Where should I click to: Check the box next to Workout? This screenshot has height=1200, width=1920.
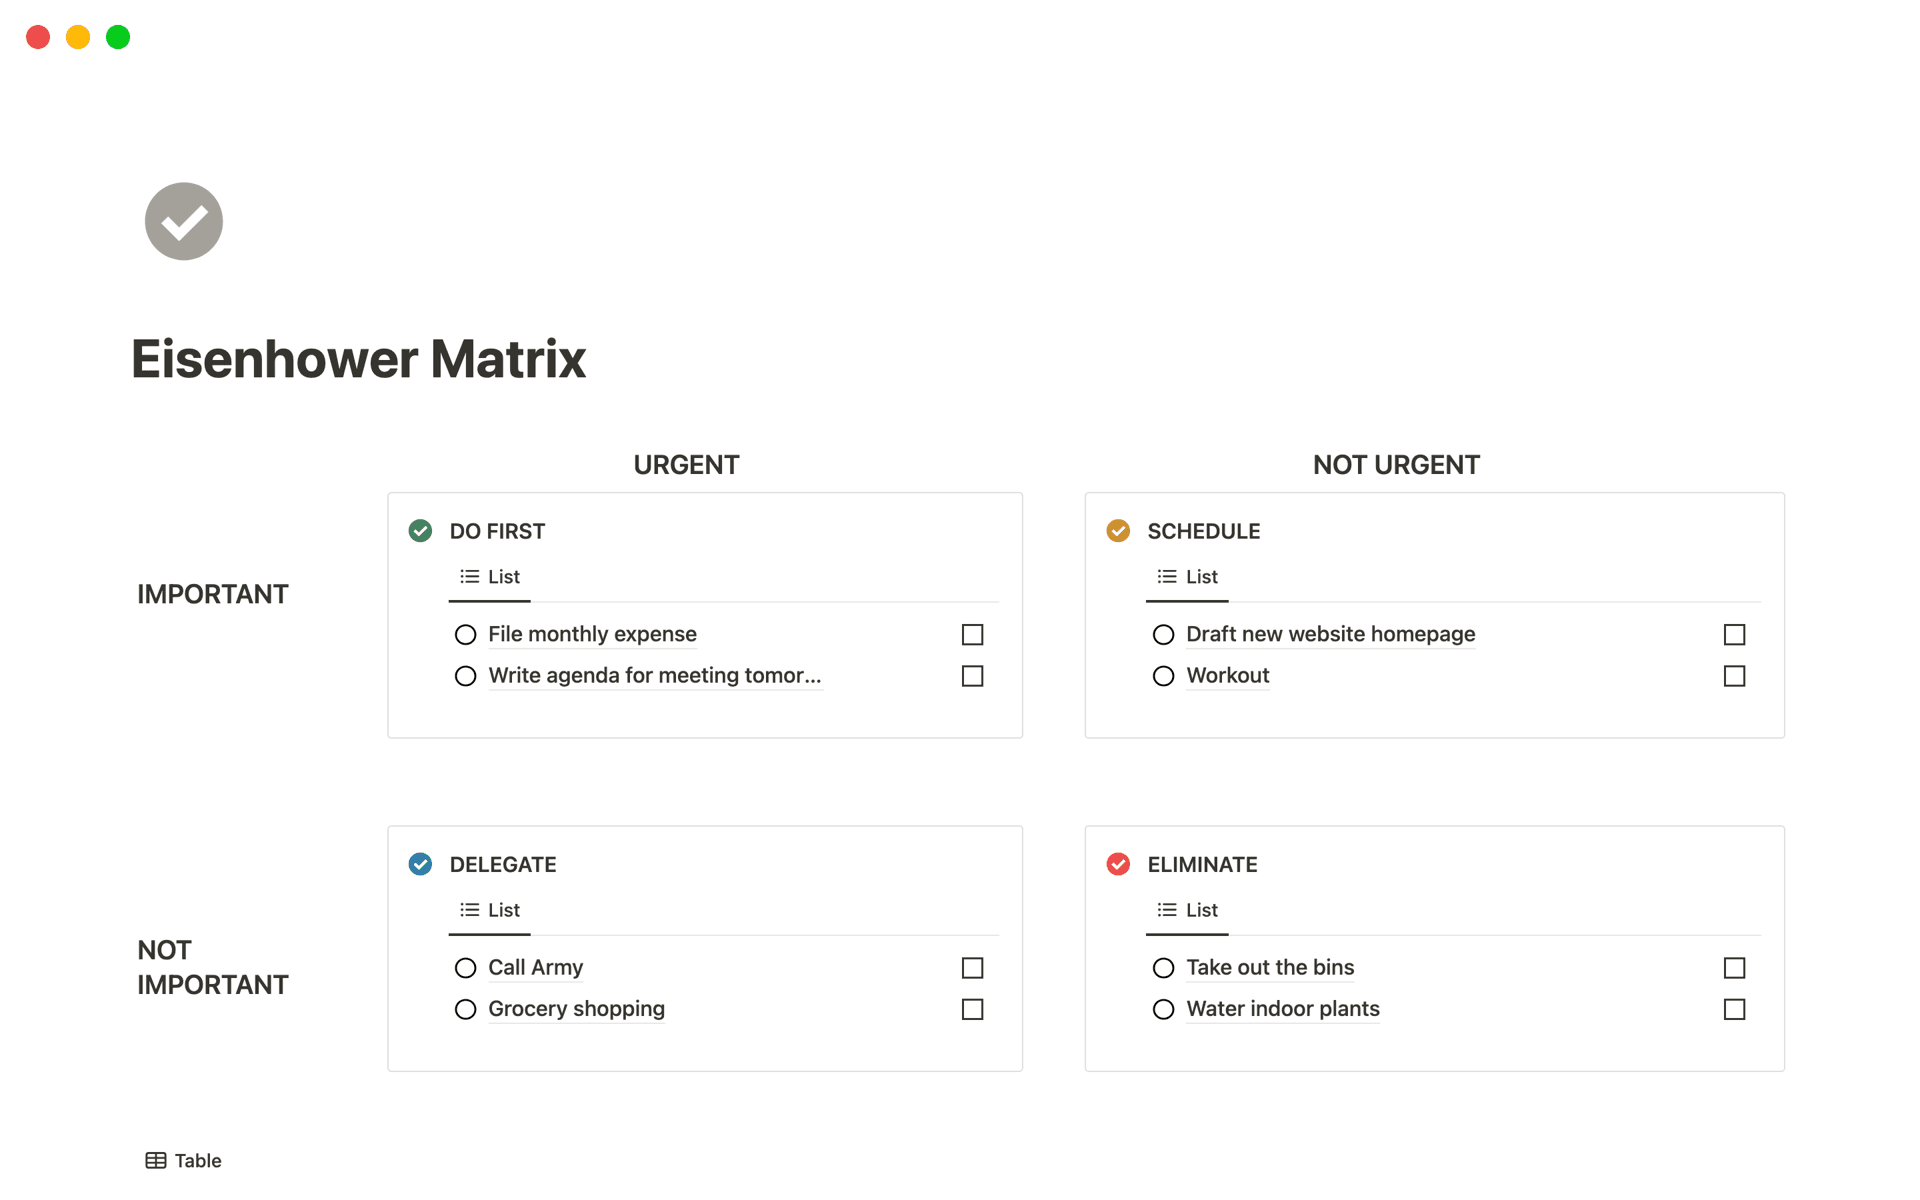1735,676
